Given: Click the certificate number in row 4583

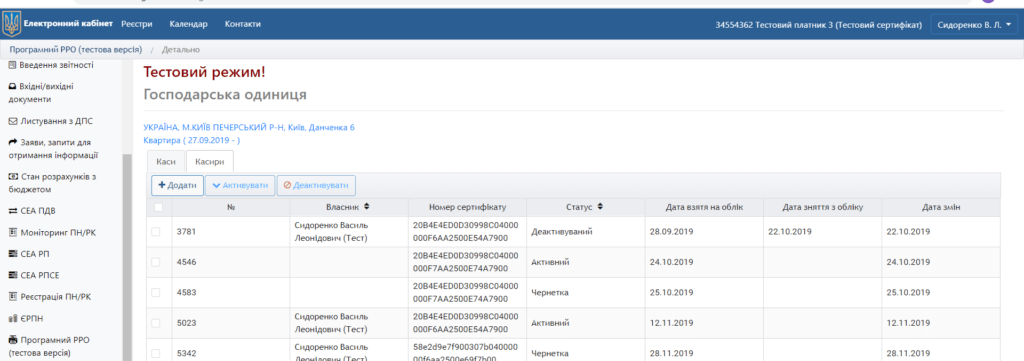Looking at the screenshot, I should [466, 292].
